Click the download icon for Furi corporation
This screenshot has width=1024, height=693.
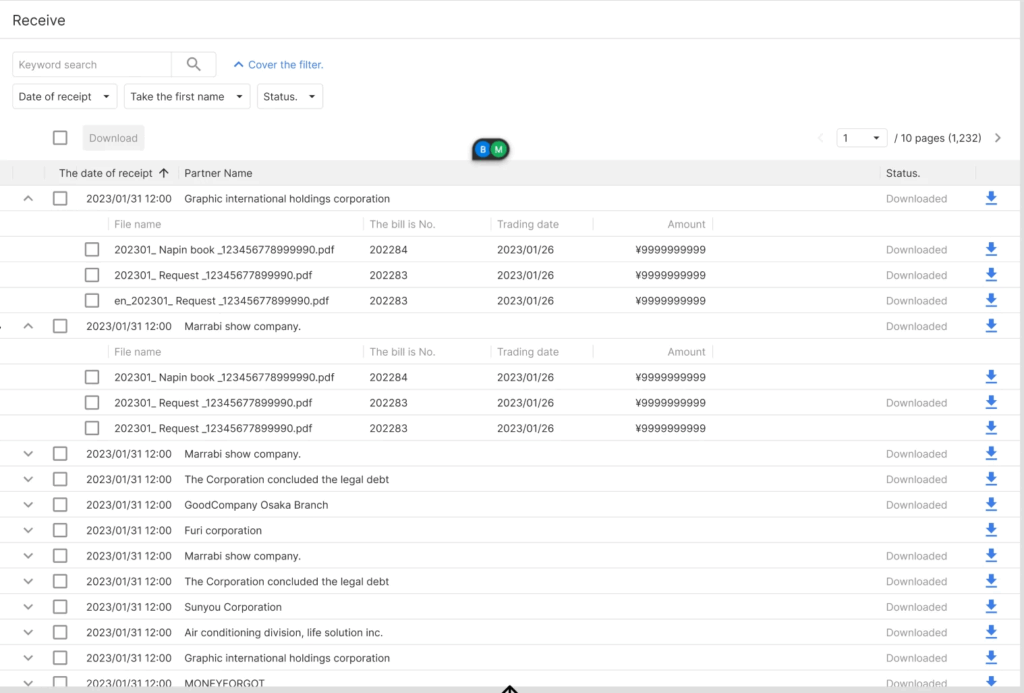click(x=991, y=530)
